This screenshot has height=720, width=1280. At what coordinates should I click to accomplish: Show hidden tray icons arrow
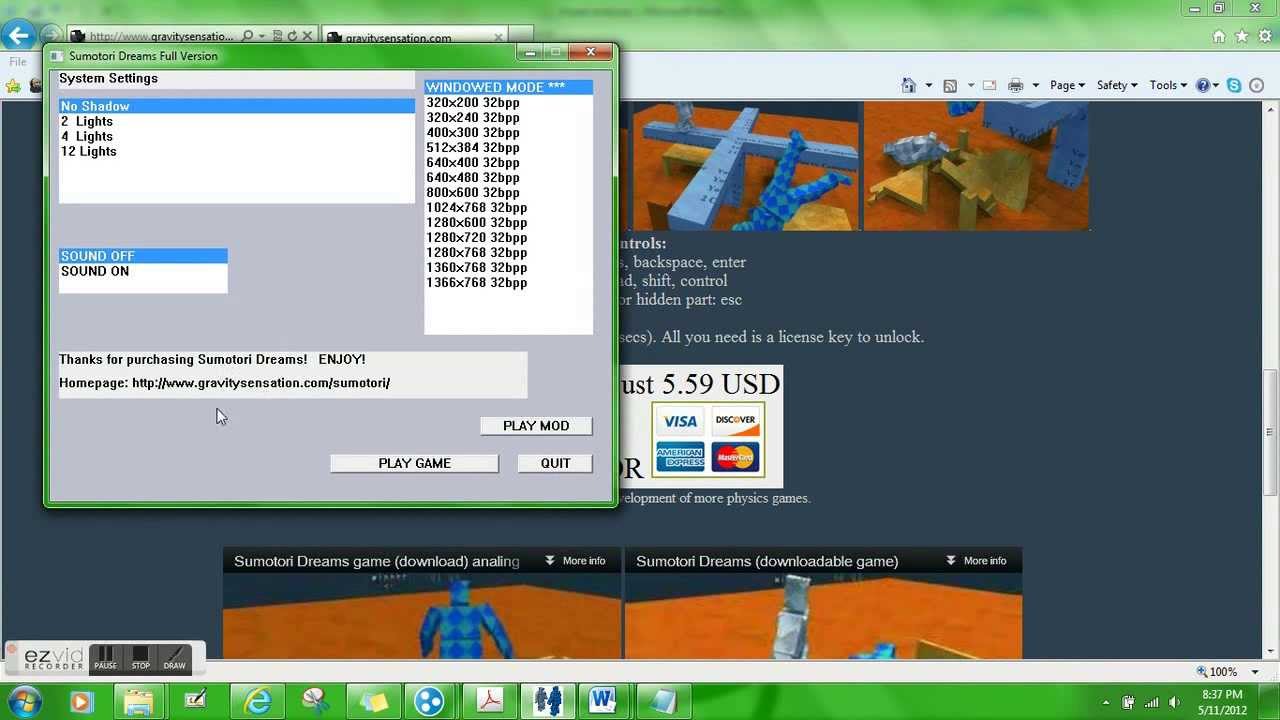click(1105, 702)
